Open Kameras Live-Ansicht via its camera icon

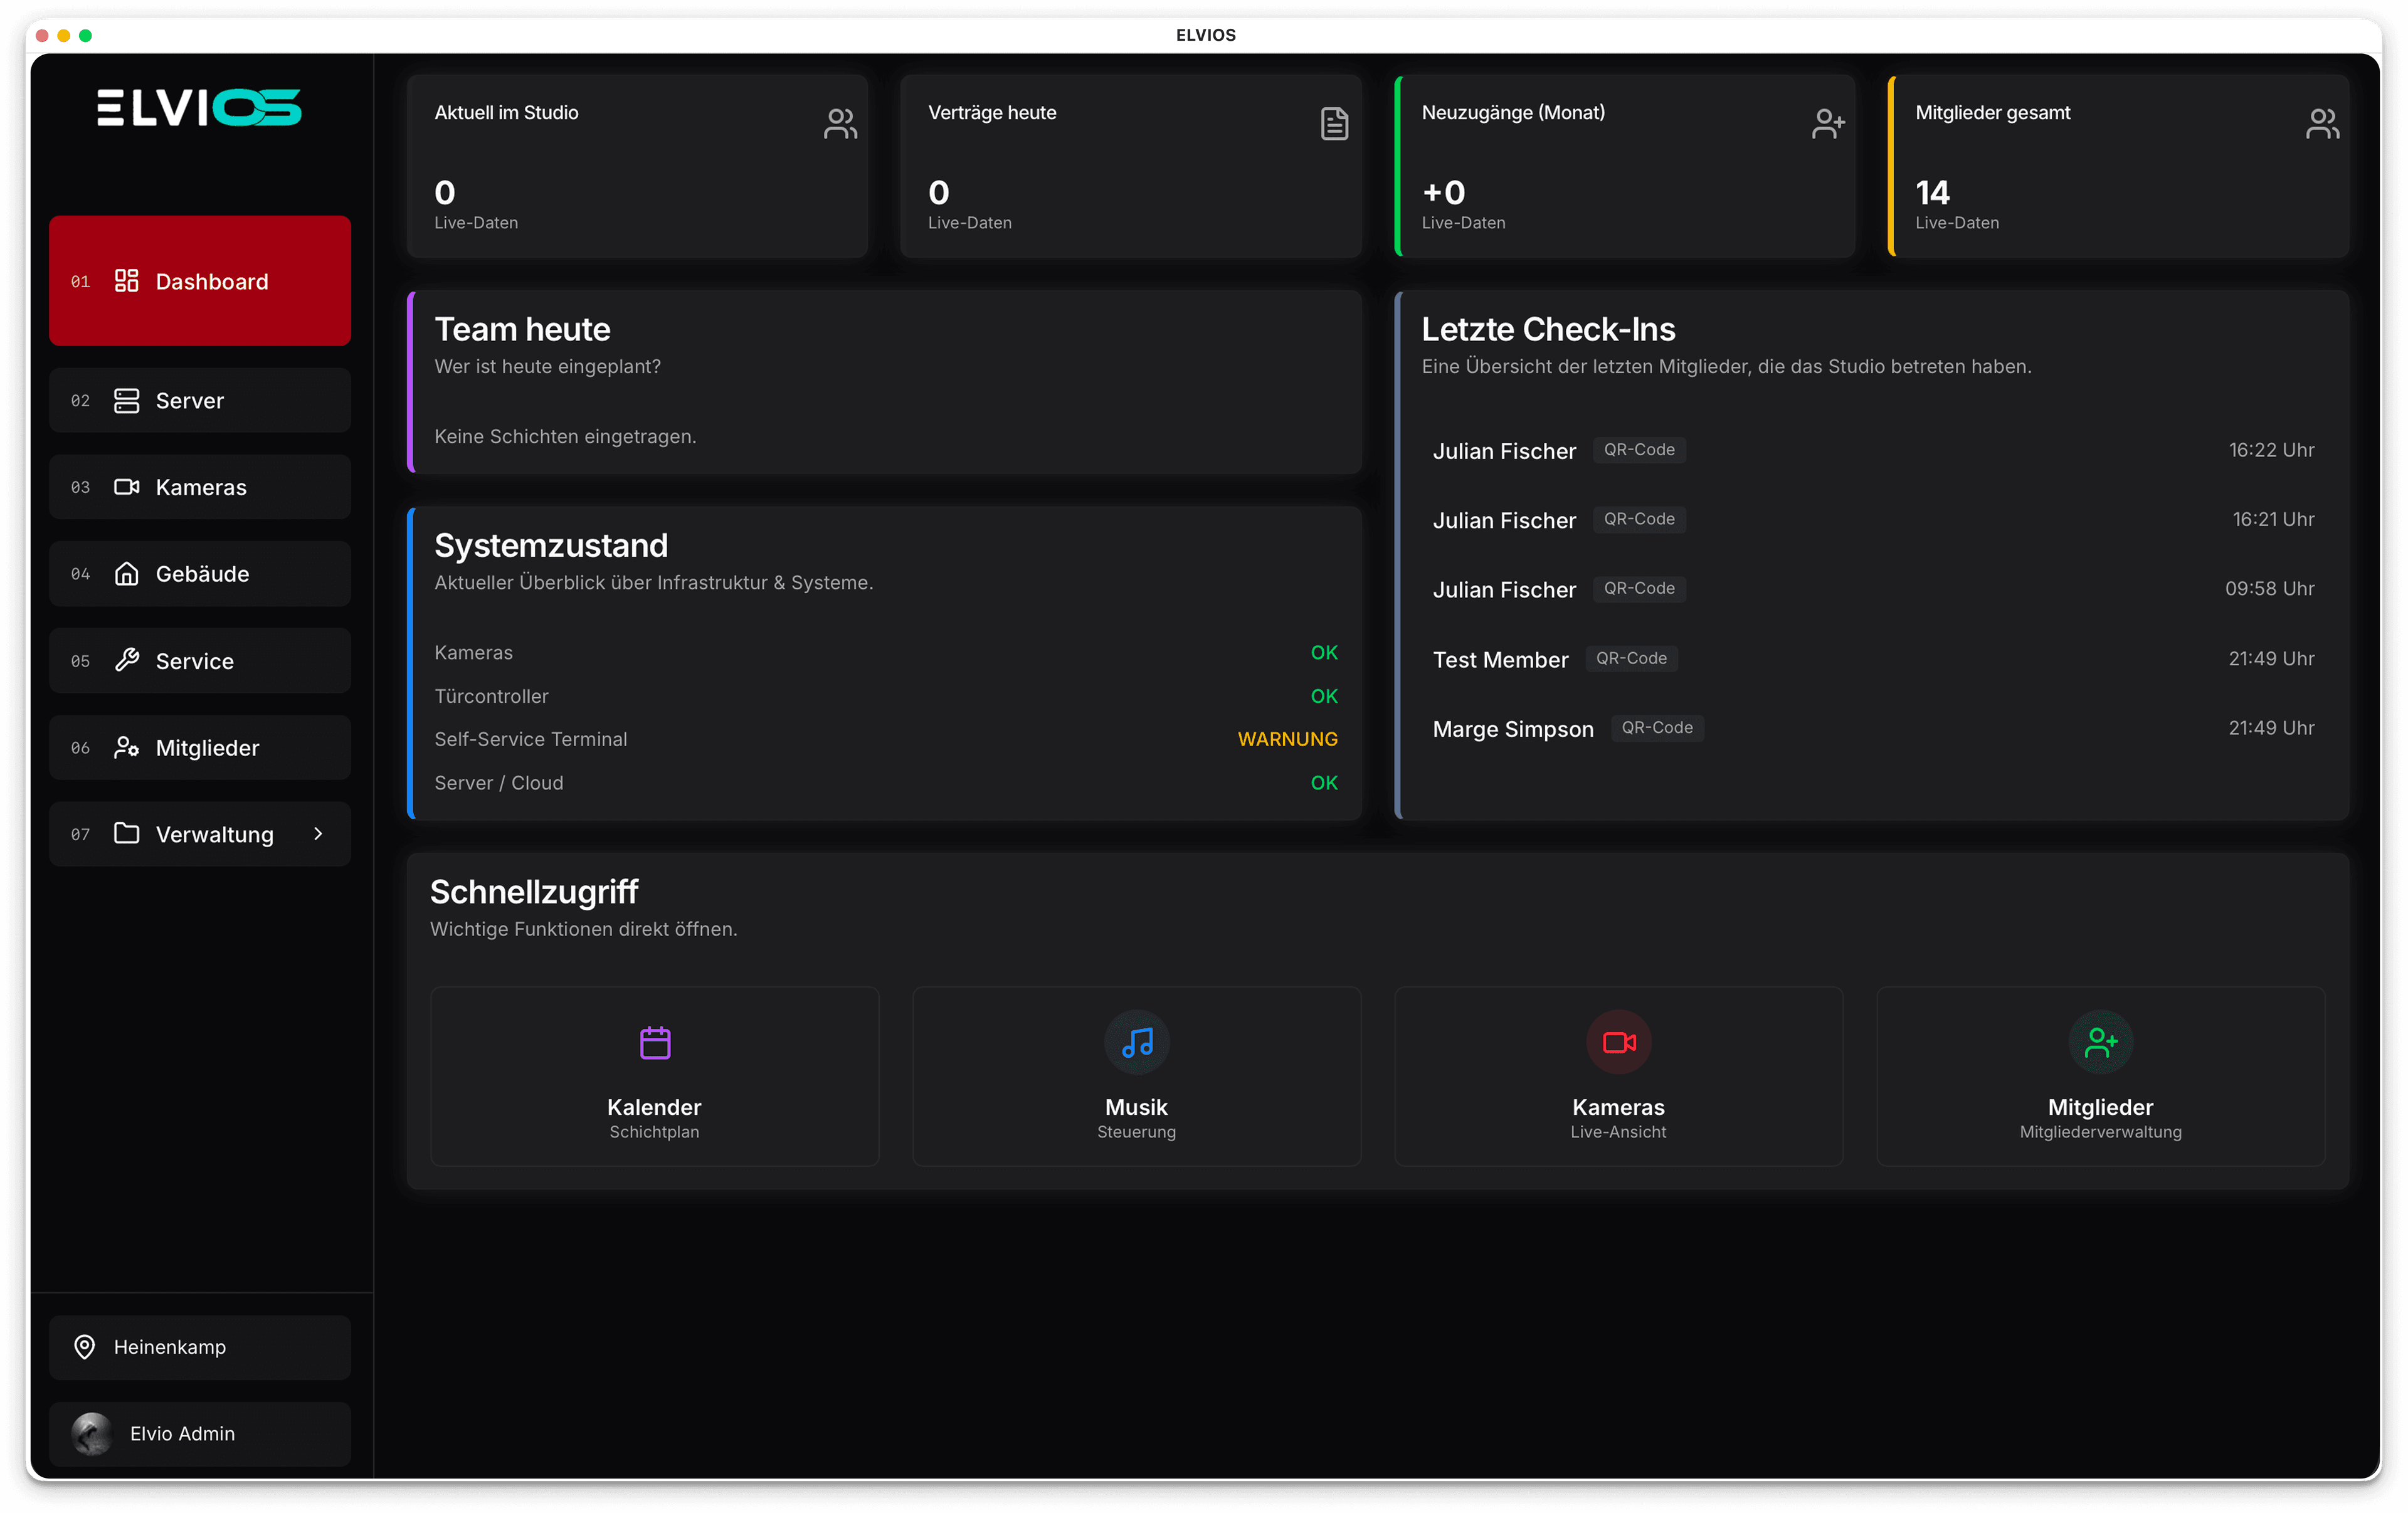coord(1617,1042)
